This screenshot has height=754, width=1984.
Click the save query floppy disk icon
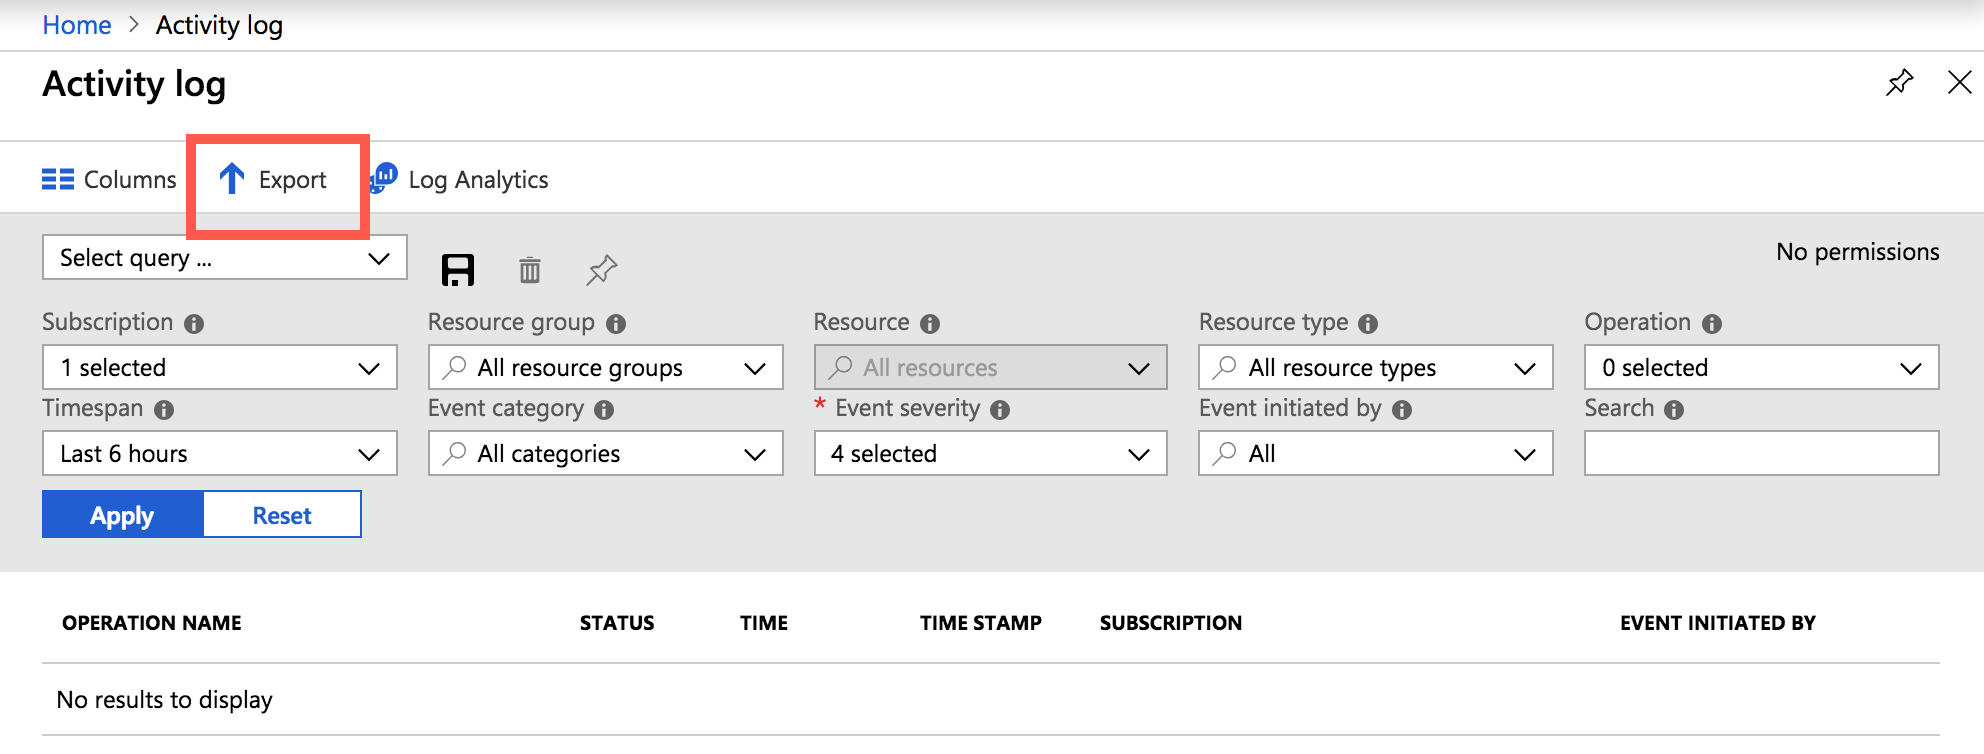coord(458,270)
